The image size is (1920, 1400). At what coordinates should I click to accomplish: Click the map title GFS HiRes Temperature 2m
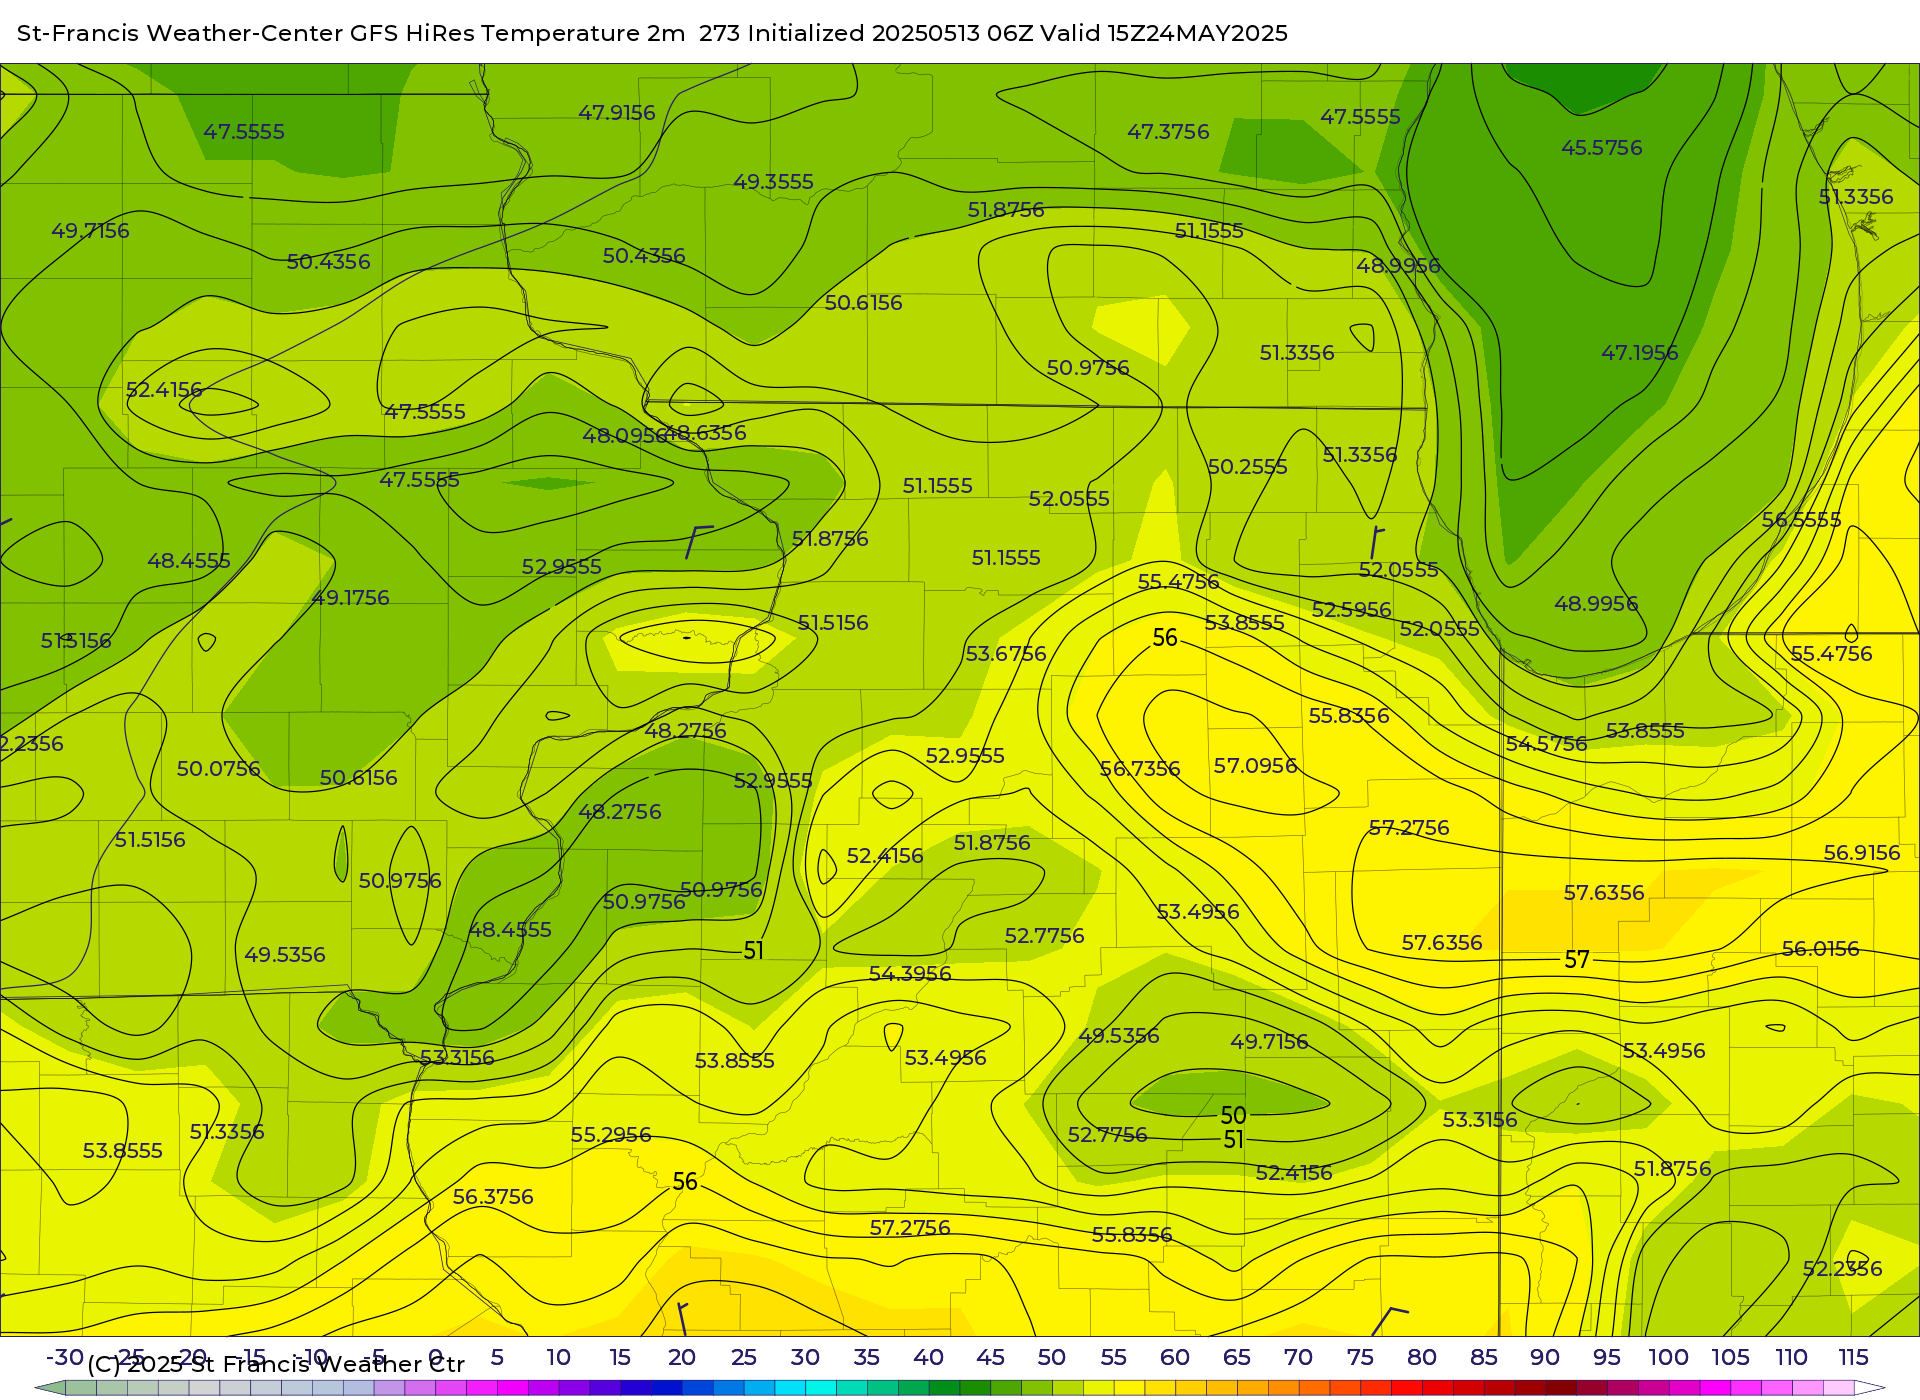point(517,33)
